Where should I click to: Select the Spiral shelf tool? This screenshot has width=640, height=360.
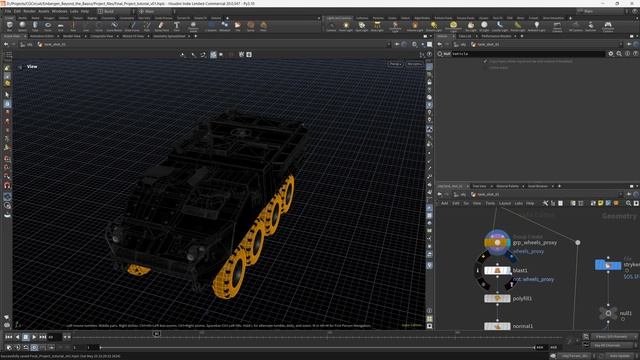click(251, 27)
